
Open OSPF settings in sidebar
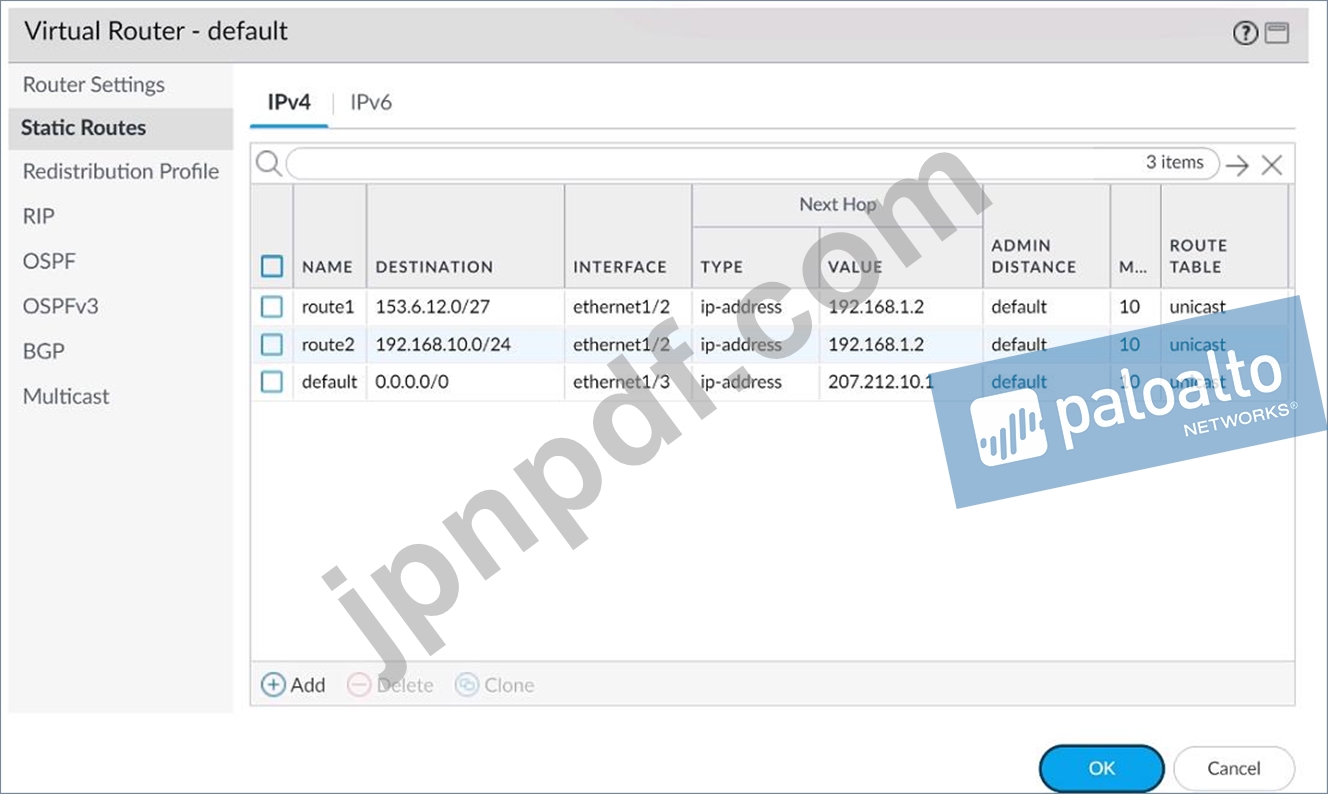(49, 262)
